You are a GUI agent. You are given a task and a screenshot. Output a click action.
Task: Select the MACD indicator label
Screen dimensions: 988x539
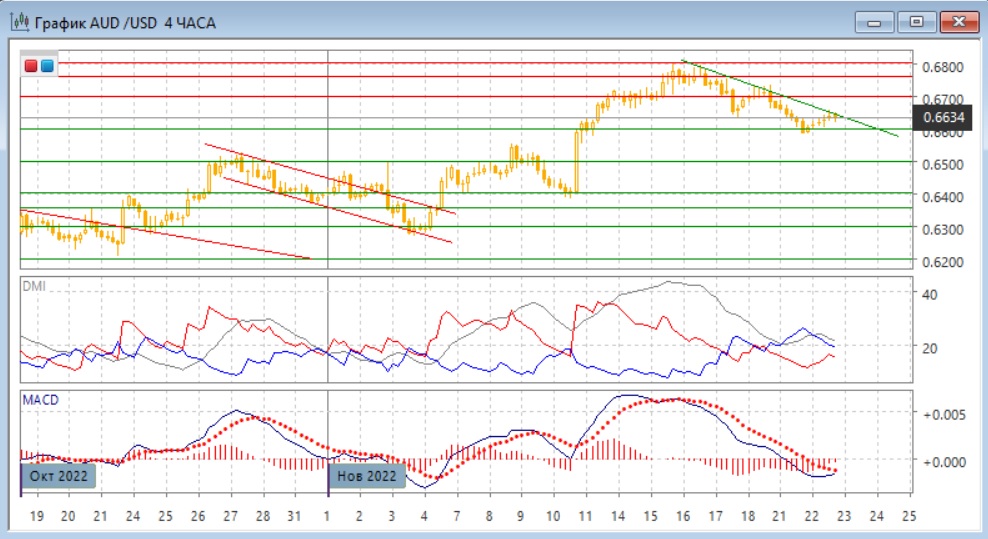coord(41,400)
